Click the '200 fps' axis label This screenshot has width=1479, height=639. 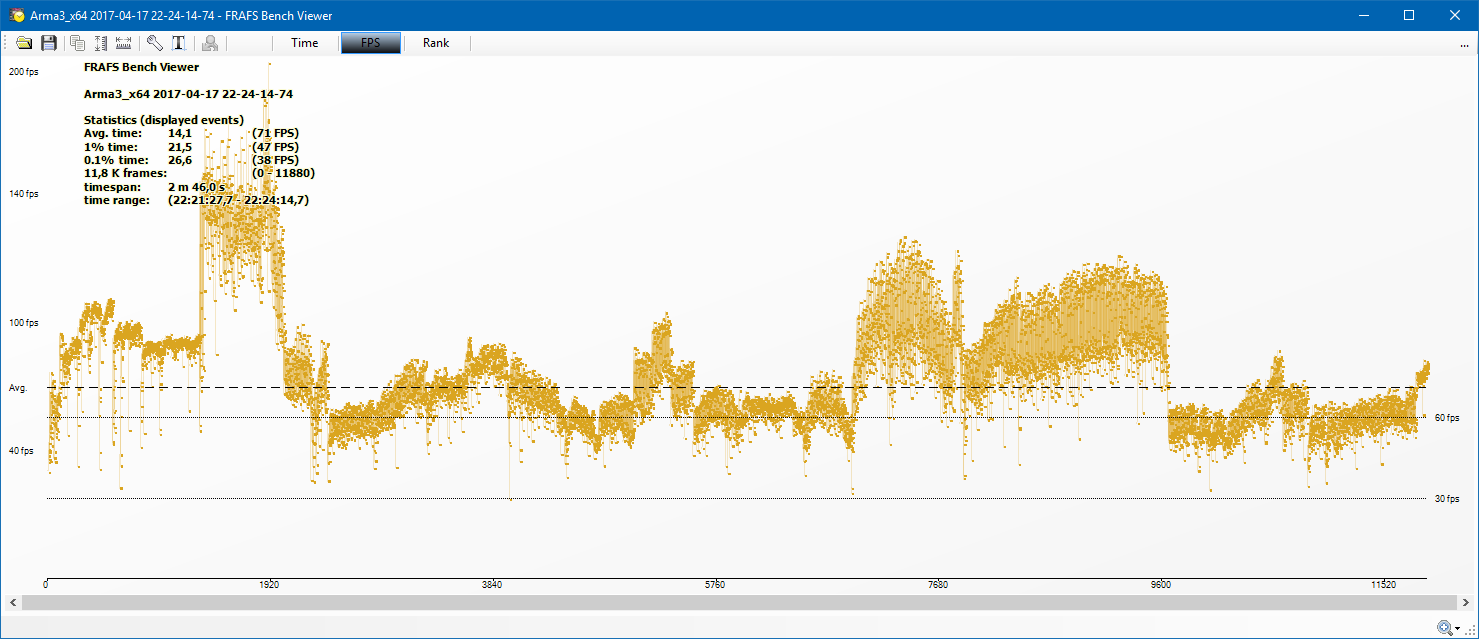tap(23, 72)
